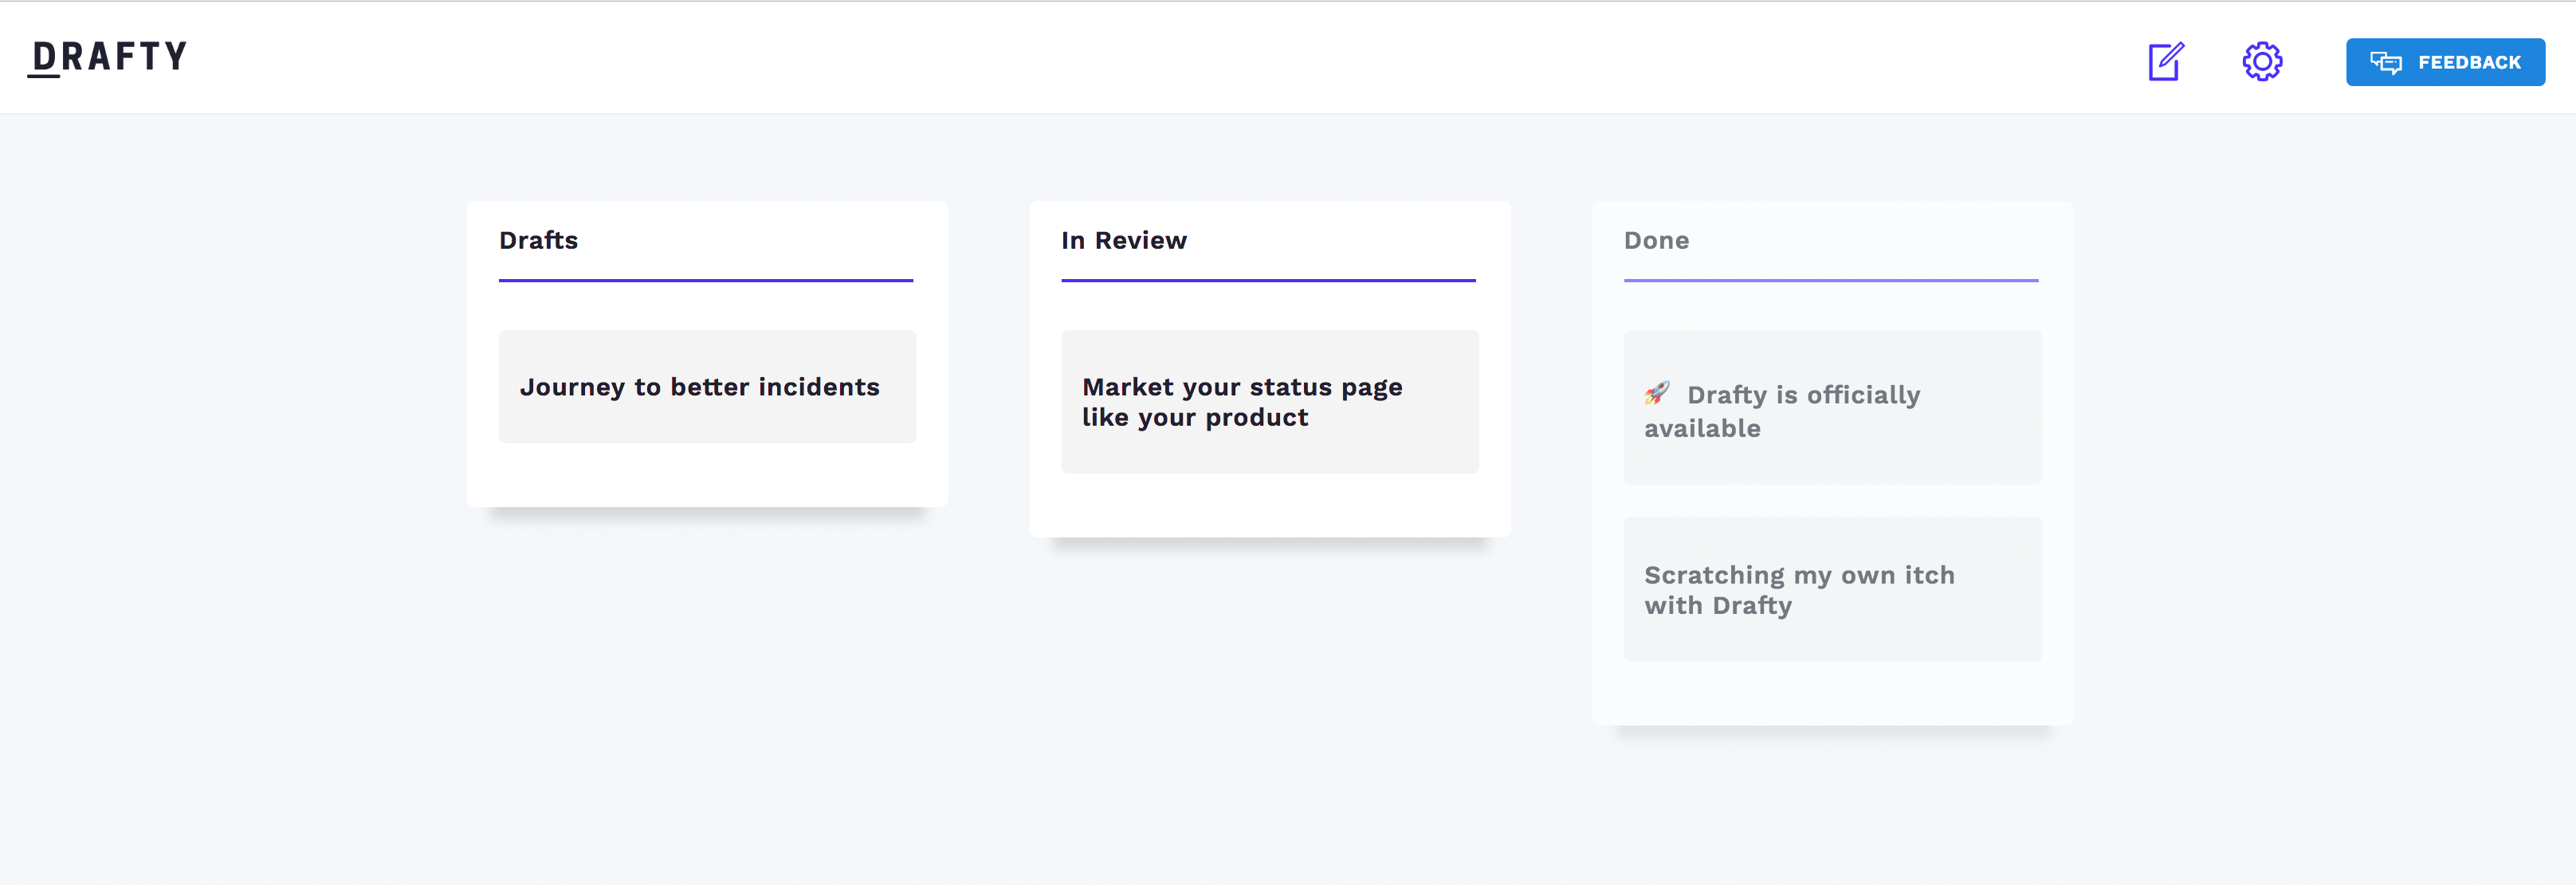Click the chat bubbles icon in Feedback button
The width and height of the screenshot is (2576, 885).
coord(2385,63)
